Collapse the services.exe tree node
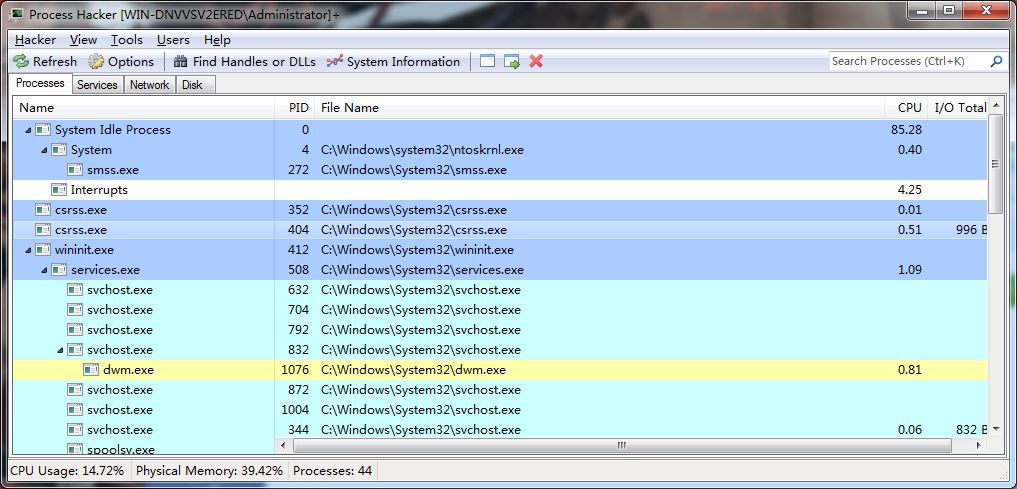 44,270
